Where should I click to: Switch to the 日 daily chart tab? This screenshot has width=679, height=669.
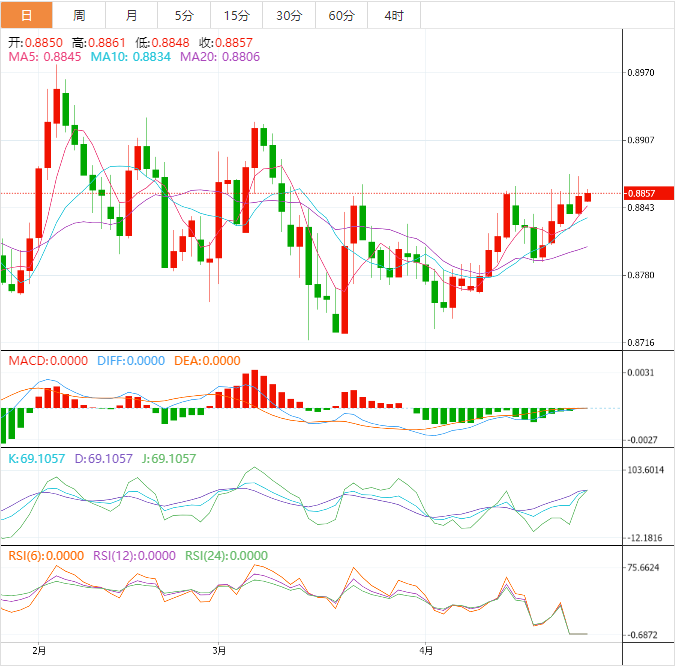pos(26,16)
